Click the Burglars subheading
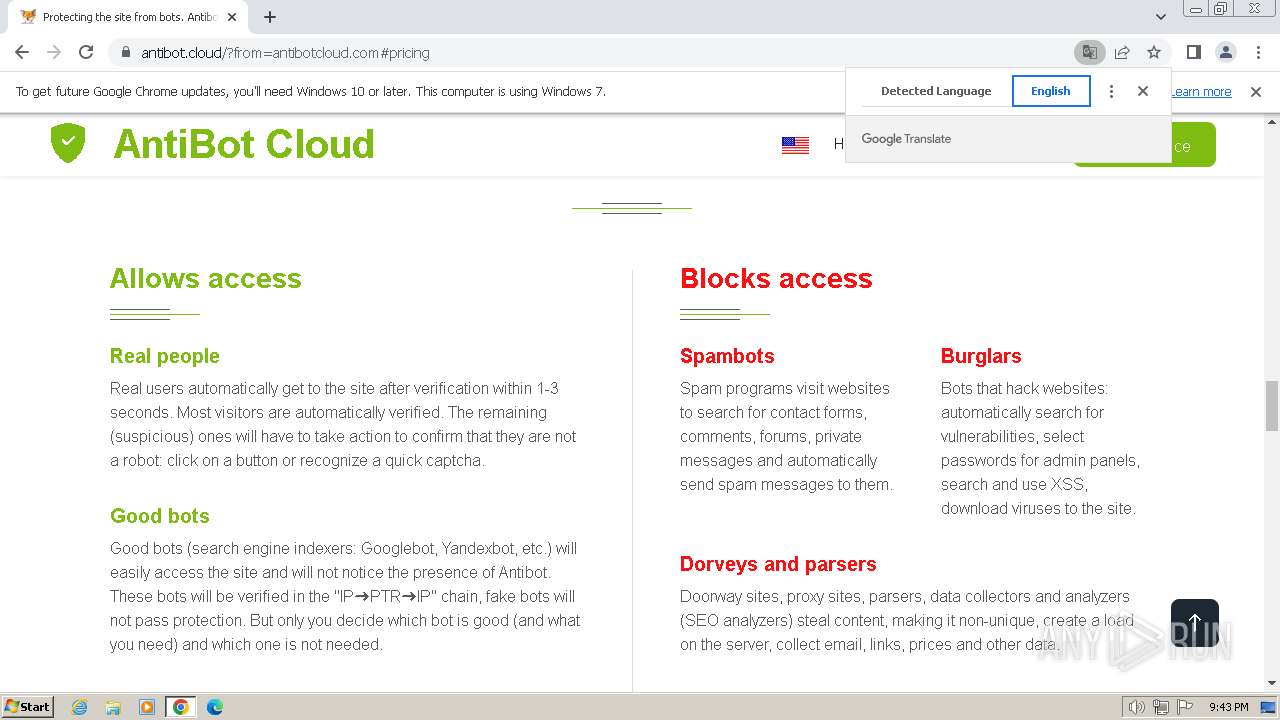The width and height of the screenshot is (1280, 720). 981,356
